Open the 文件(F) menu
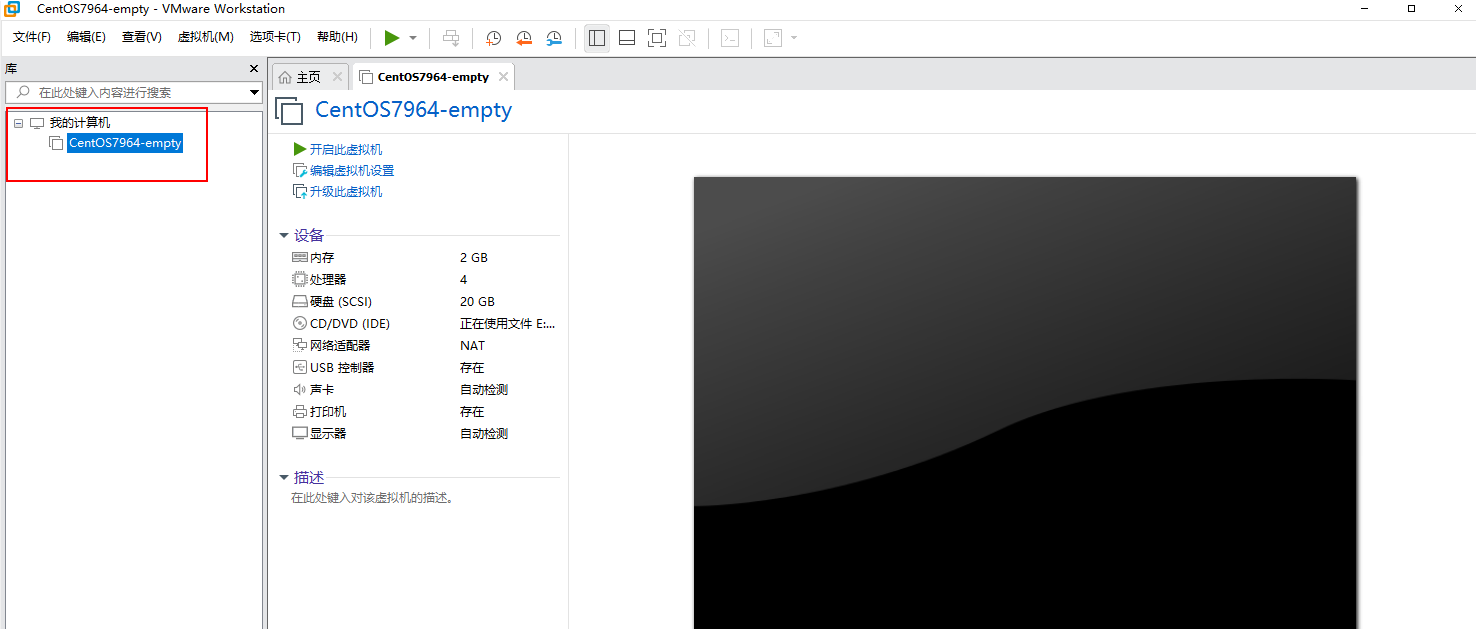Viewport: 1476px width, 629px height. tap(32, 37)
